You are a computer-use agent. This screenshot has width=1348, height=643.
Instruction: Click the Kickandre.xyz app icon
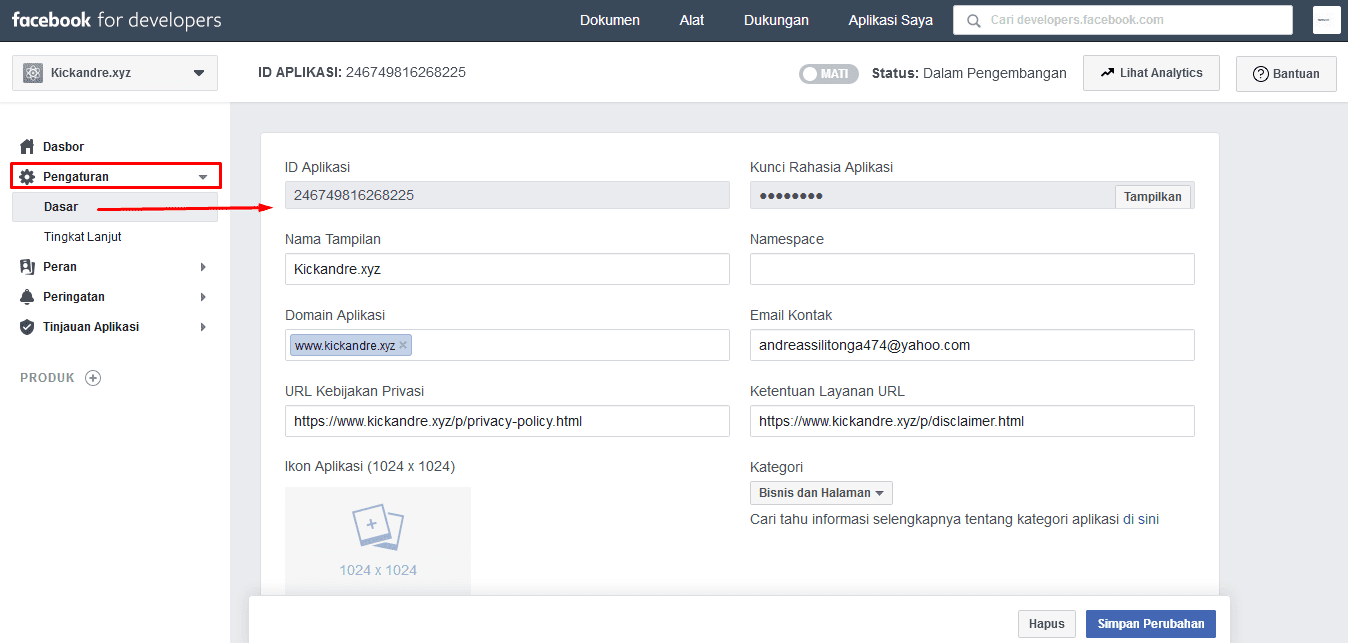point(33,73)
